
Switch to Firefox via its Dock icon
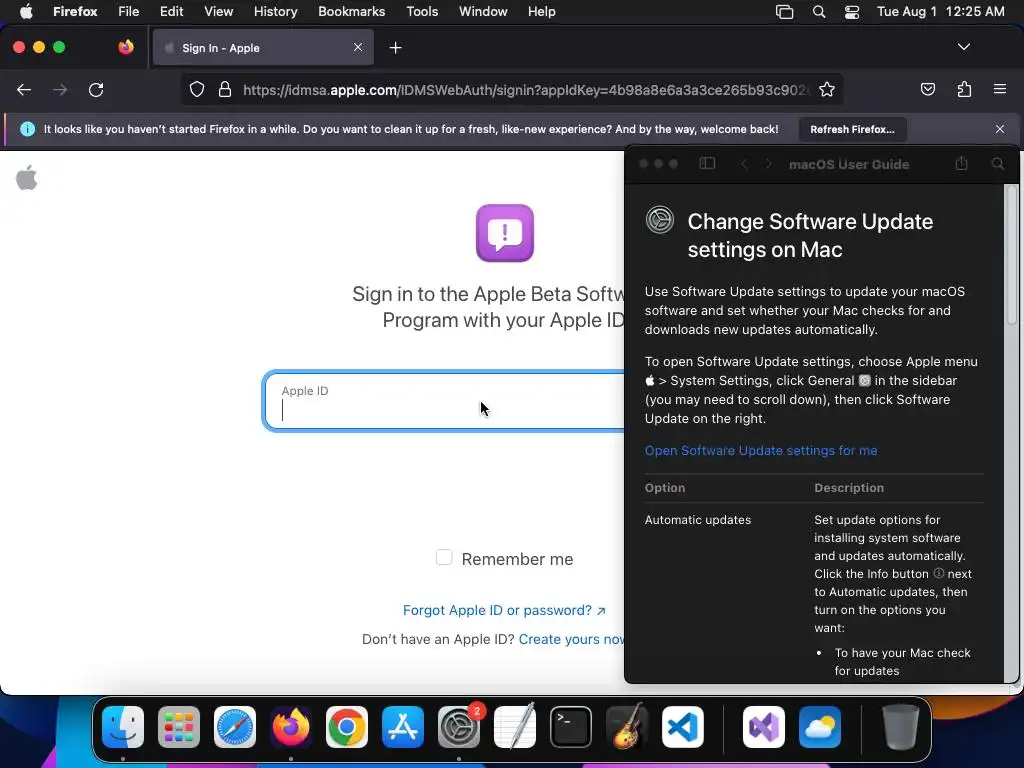pyautogui.click(x=291, y=727)
